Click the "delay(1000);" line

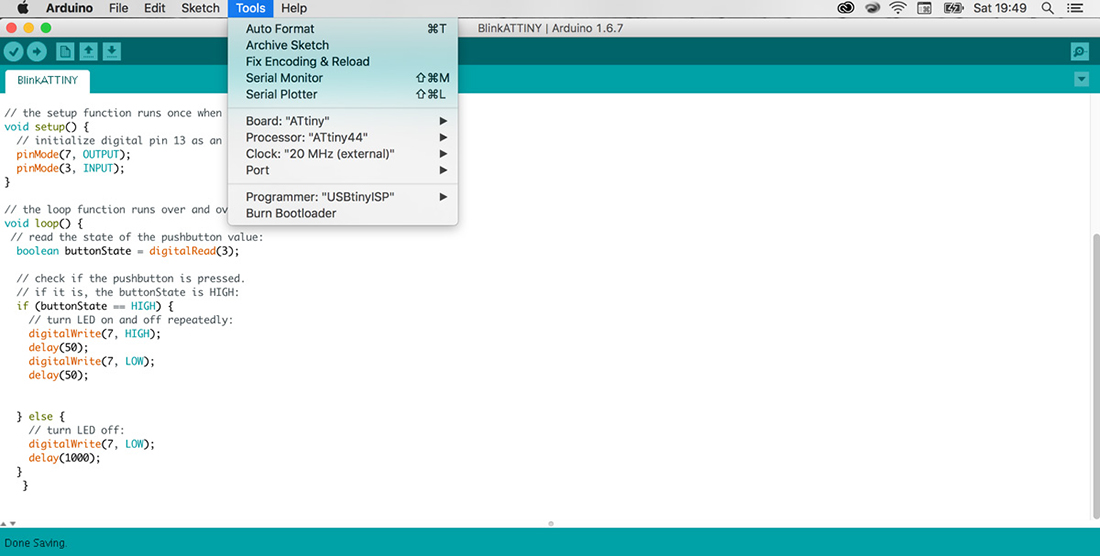[65, 458]
